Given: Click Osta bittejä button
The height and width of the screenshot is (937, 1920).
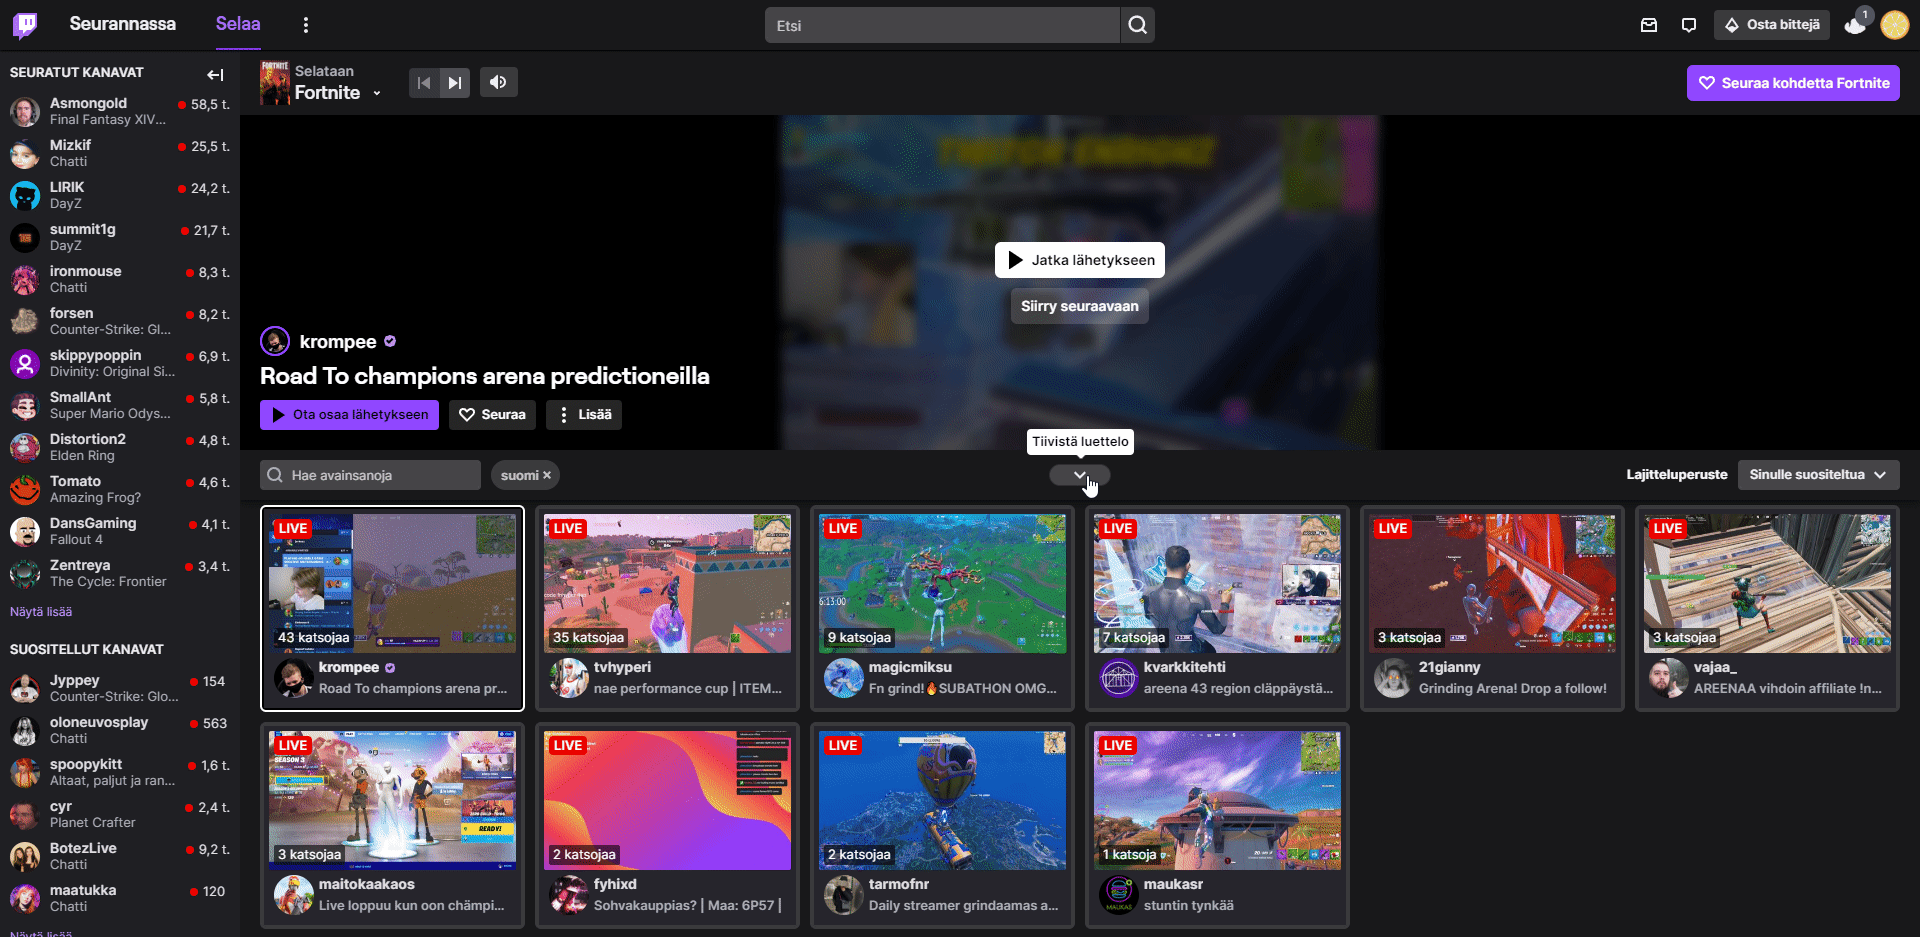Looking at the screenshot, I should [x=1772, y=25].
